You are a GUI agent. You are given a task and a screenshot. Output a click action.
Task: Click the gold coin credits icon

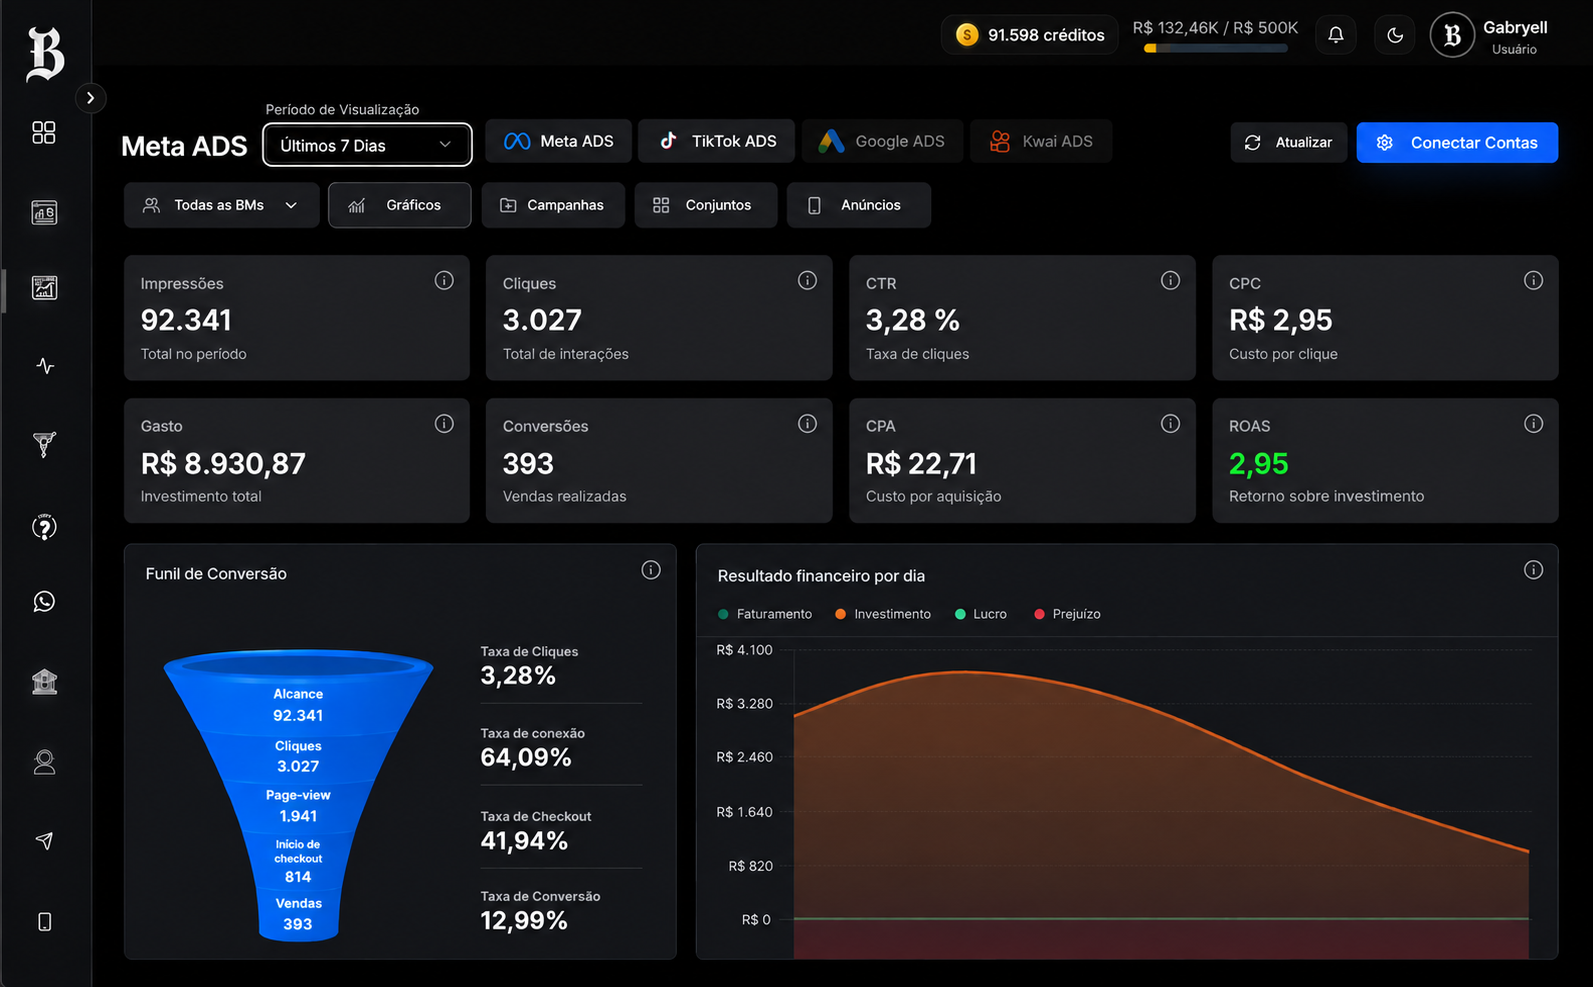967,35
